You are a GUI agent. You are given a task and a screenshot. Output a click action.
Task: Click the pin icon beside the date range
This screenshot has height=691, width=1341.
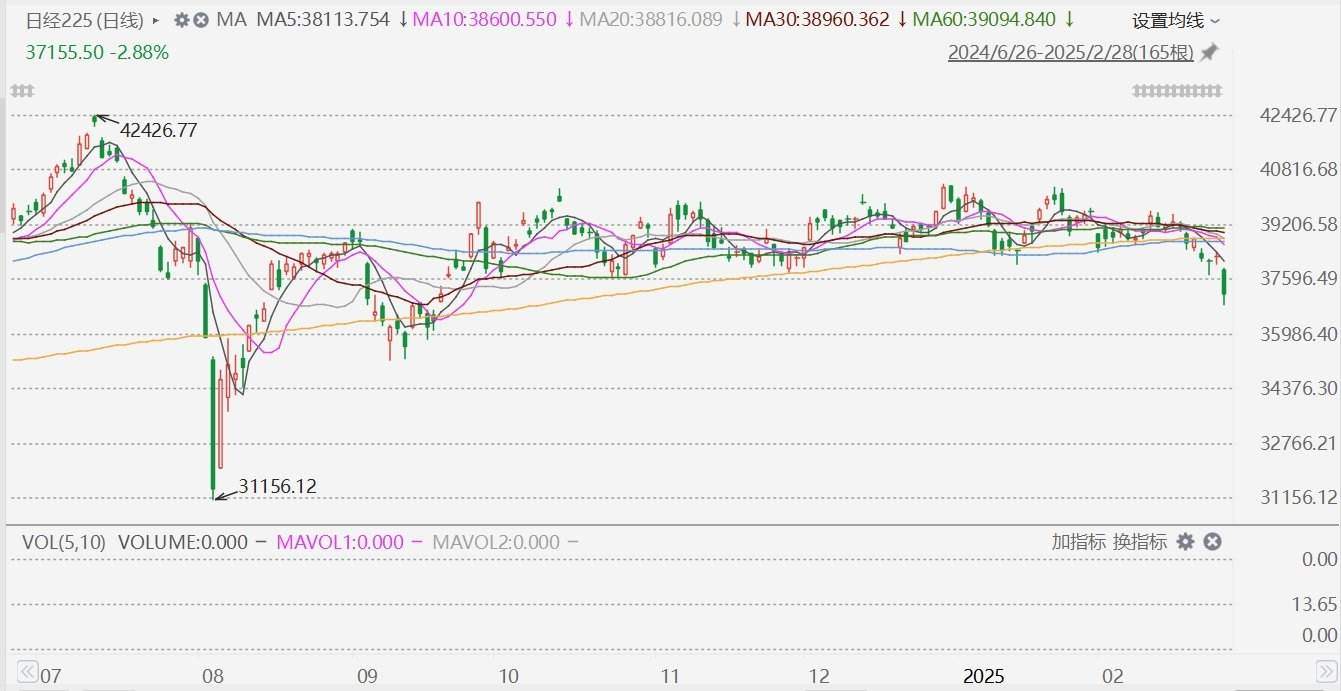click(x=1209, y=52)
